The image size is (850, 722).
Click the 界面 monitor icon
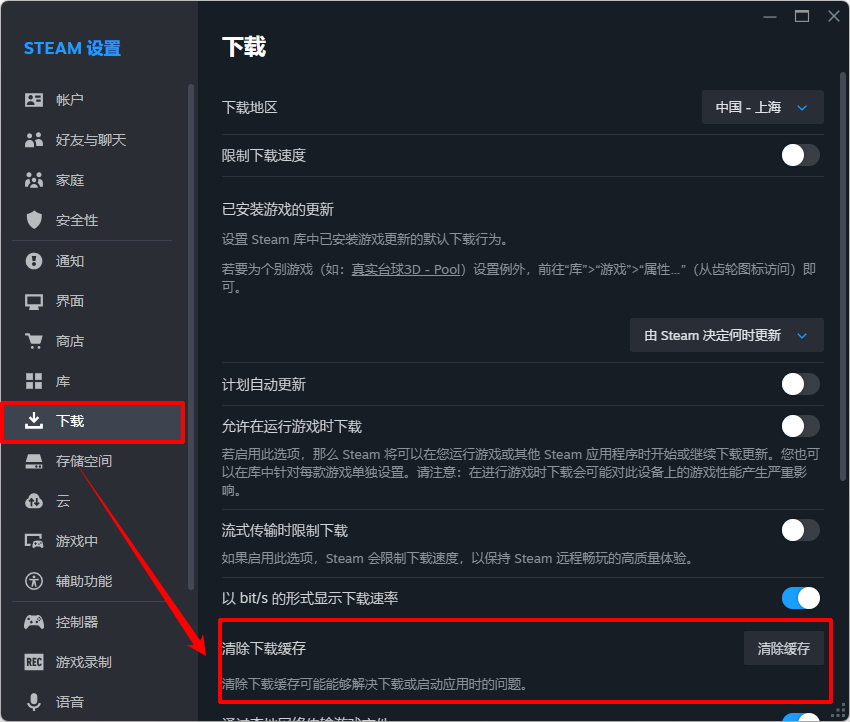pyautogui.click(x=34, y=301)
